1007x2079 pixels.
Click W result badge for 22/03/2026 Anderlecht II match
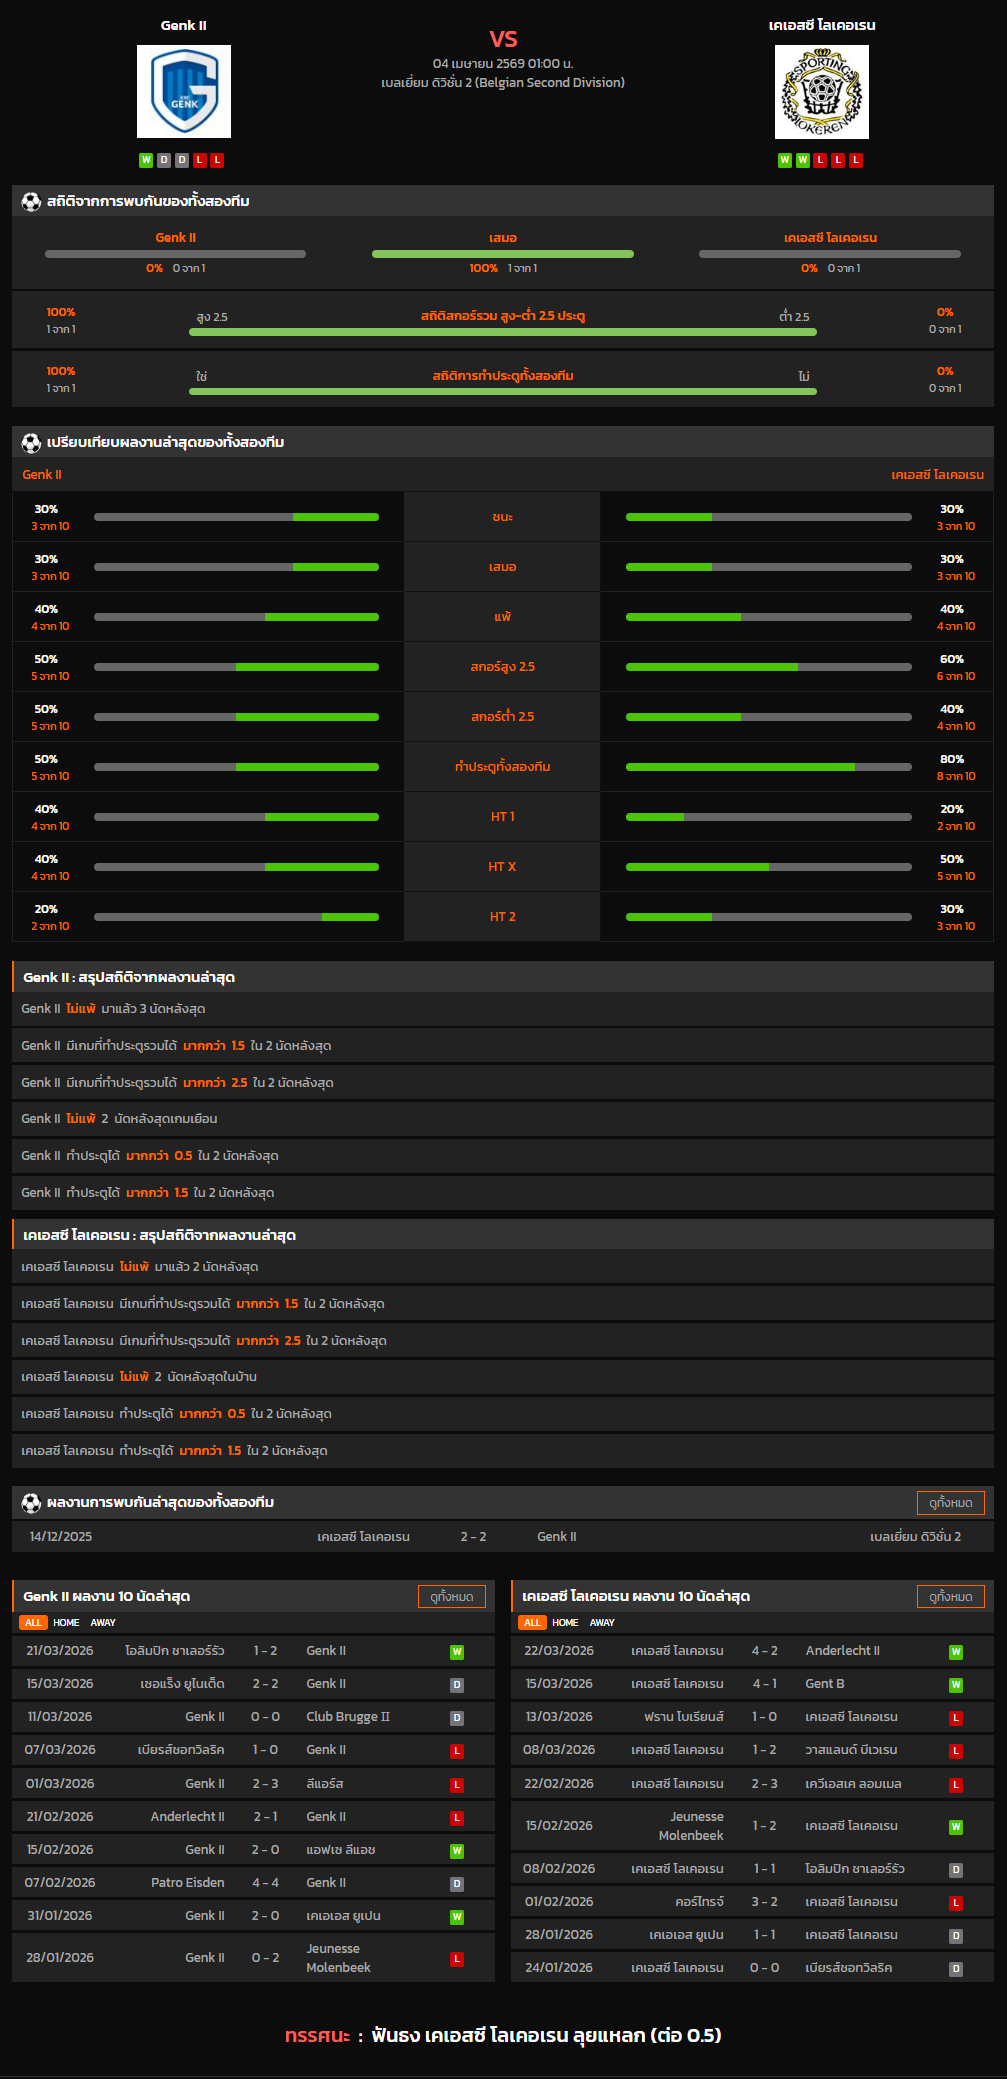point(956,1652)
